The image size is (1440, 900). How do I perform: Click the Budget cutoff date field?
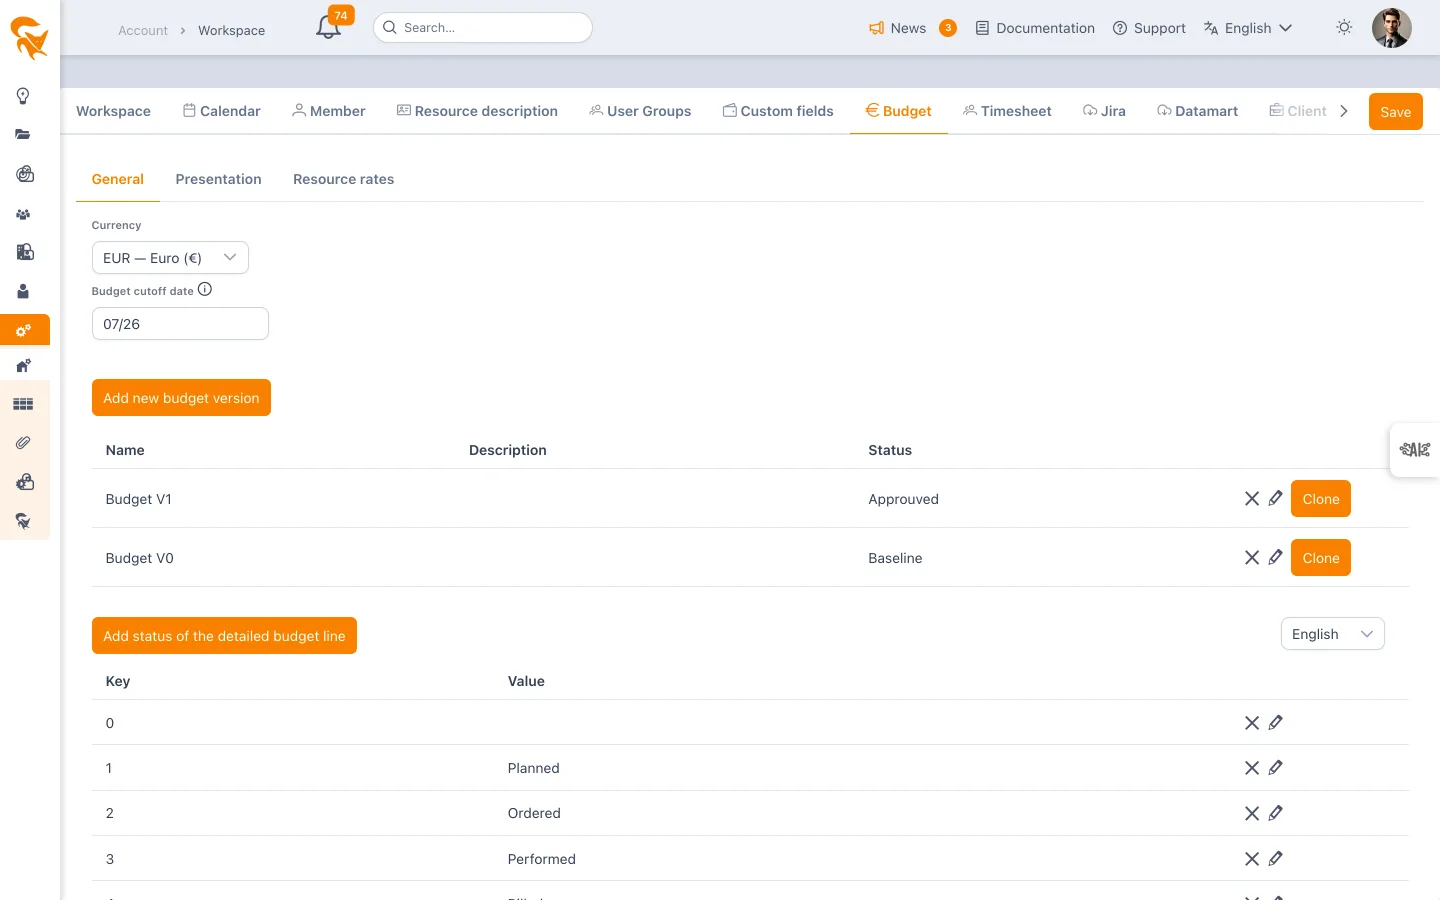click(180, 324)
